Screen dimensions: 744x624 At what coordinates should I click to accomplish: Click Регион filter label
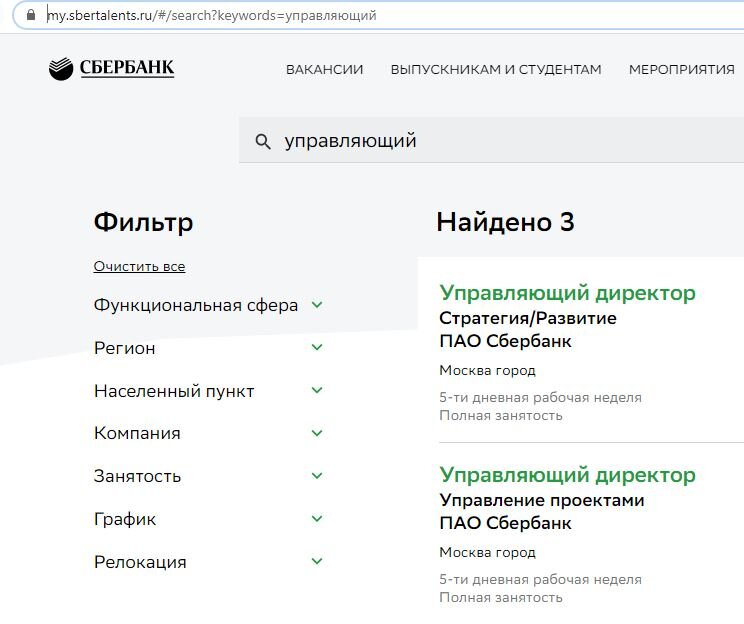tap(124, 348)
